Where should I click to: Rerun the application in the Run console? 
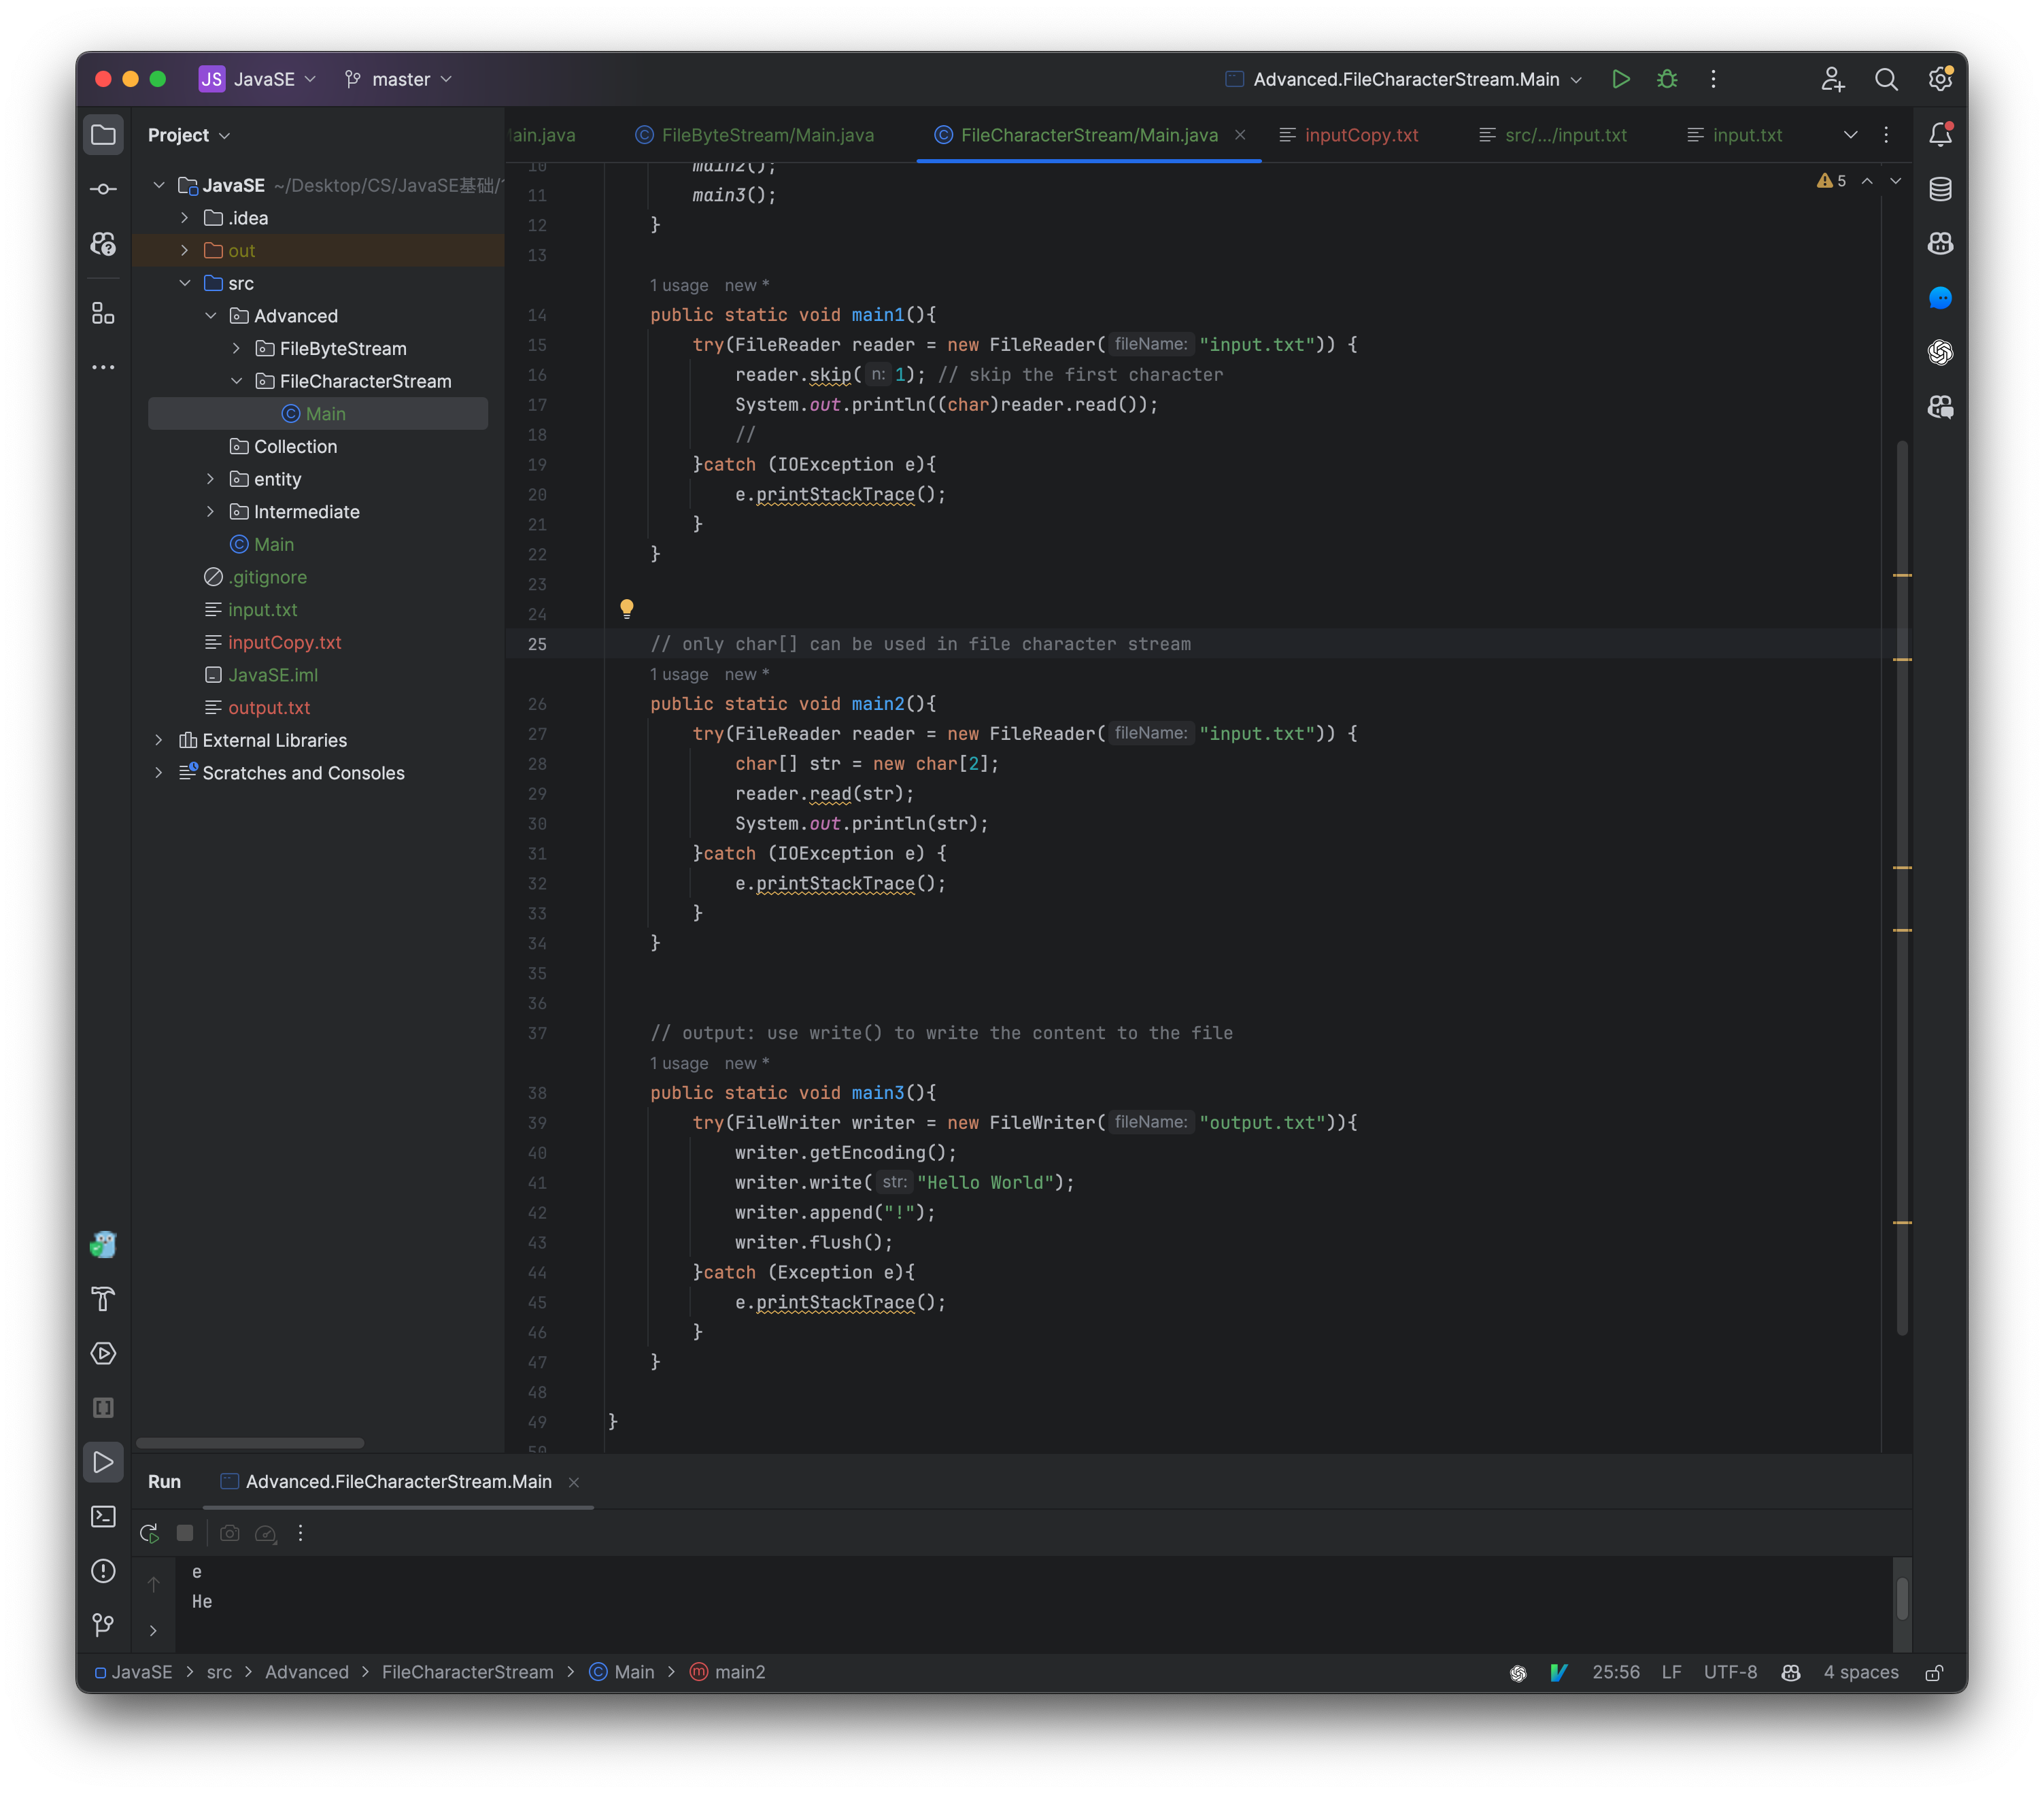click(150, 1533)
